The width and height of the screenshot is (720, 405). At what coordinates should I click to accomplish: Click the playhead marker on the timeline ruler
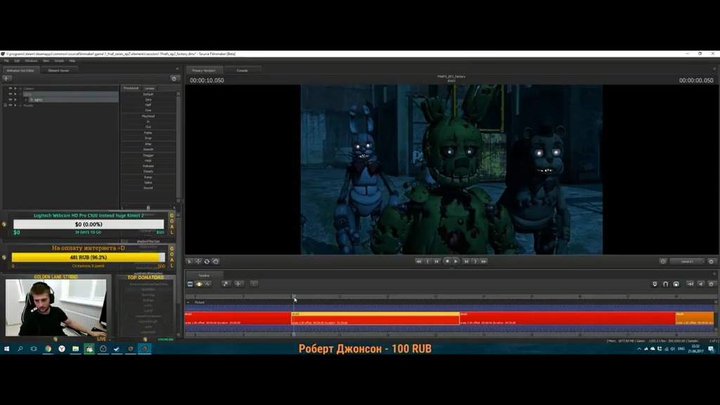pos(294,297)
